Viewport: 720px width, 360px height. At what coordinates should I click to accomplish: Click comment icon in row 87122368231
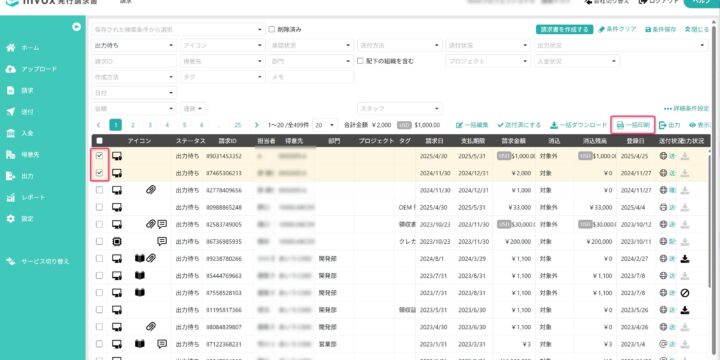tap(162, 343)
